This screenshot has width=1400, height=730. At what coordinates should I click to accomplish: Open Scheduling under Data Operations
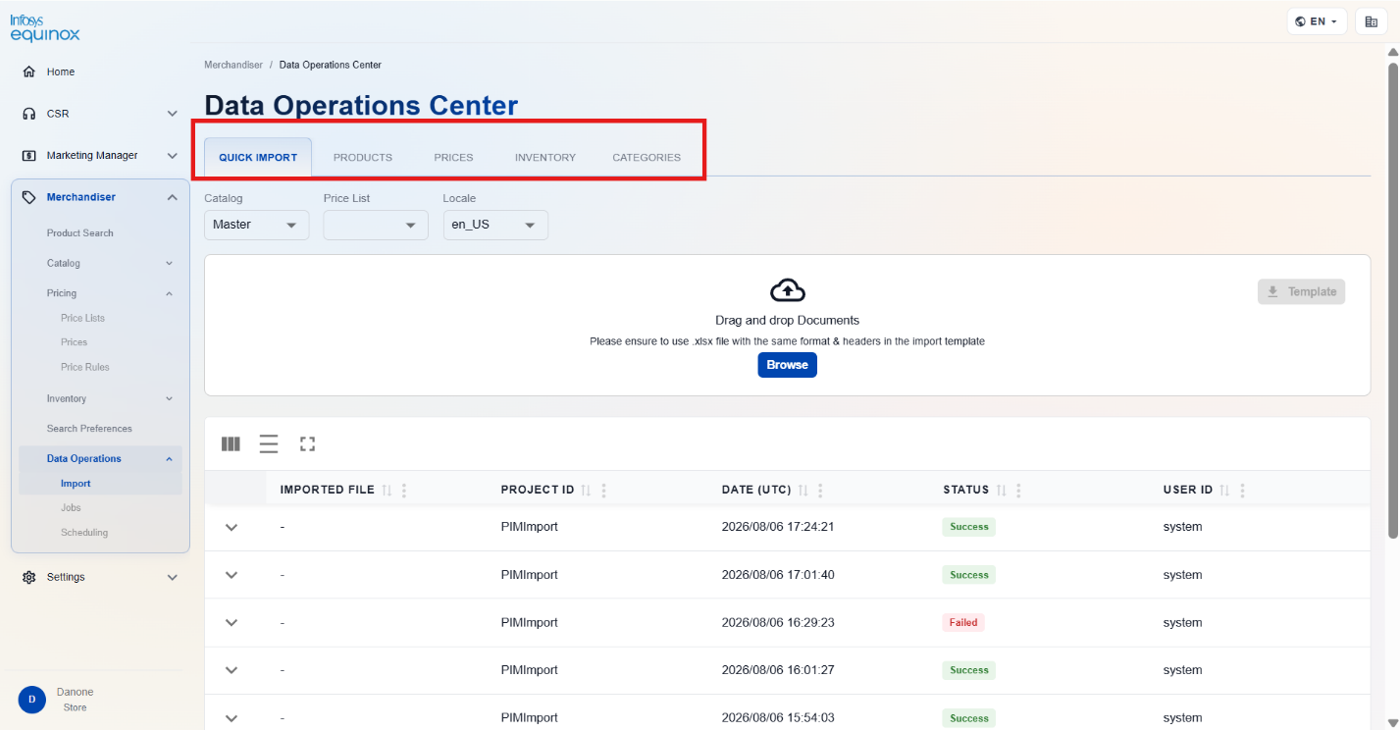click(x=84, y=533)
